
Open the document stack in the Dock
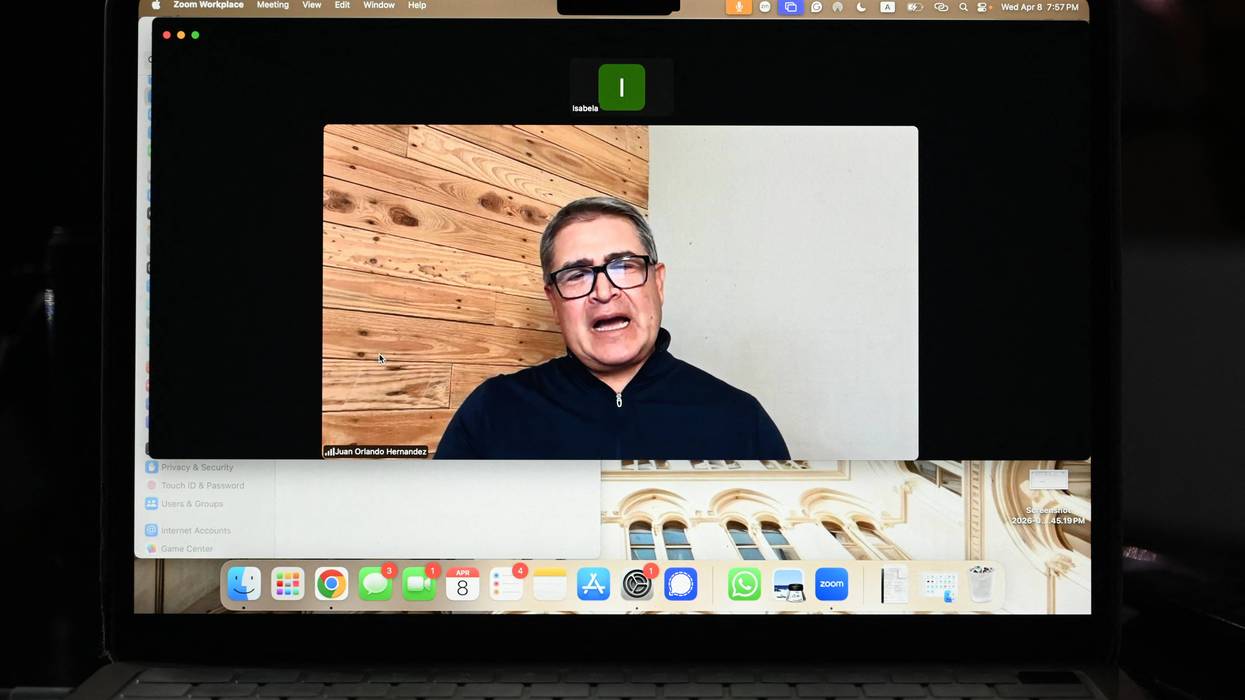[893, 584]
